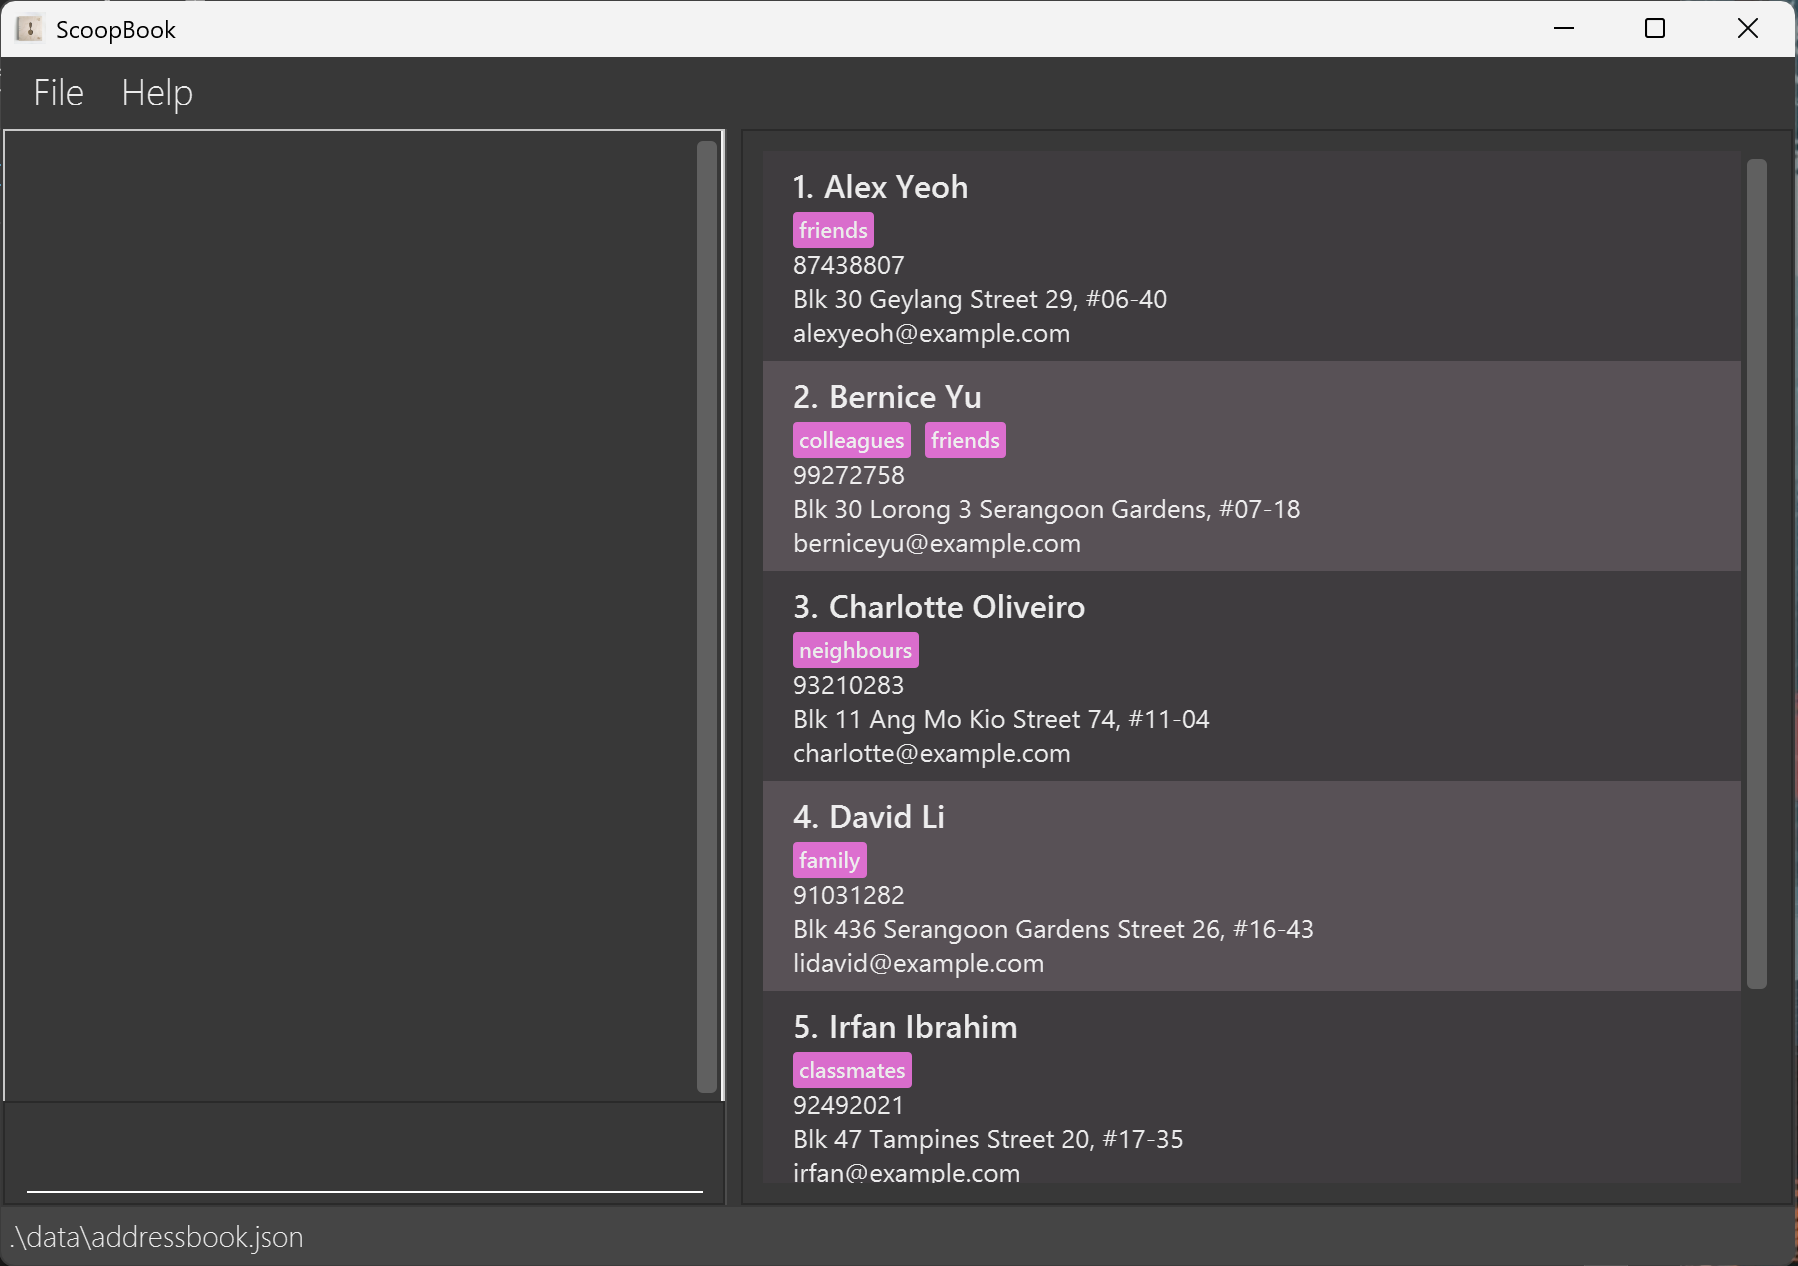Minimize the ScoopBook window
Viewport: 1798px width, 1266px height.
click(x=1564, y=28)
